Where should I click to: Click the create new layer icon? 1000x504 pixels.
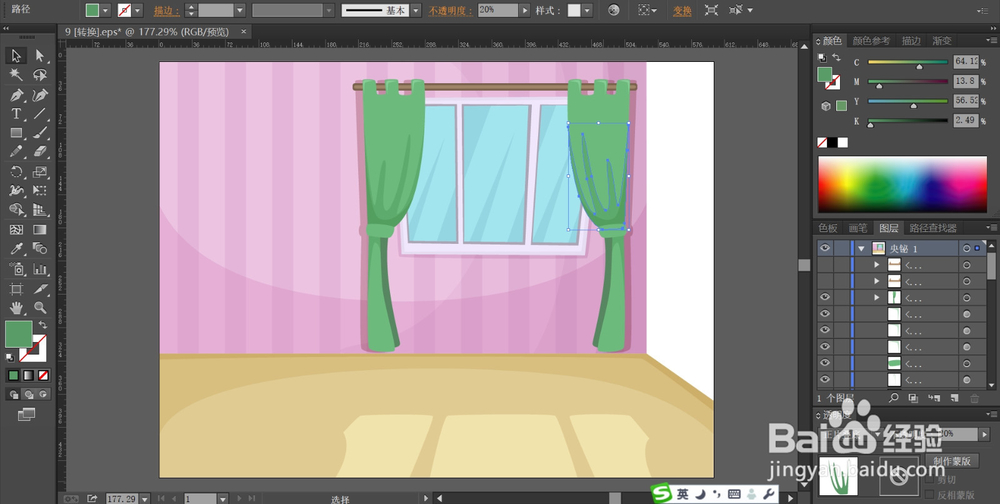coord(954,398)
